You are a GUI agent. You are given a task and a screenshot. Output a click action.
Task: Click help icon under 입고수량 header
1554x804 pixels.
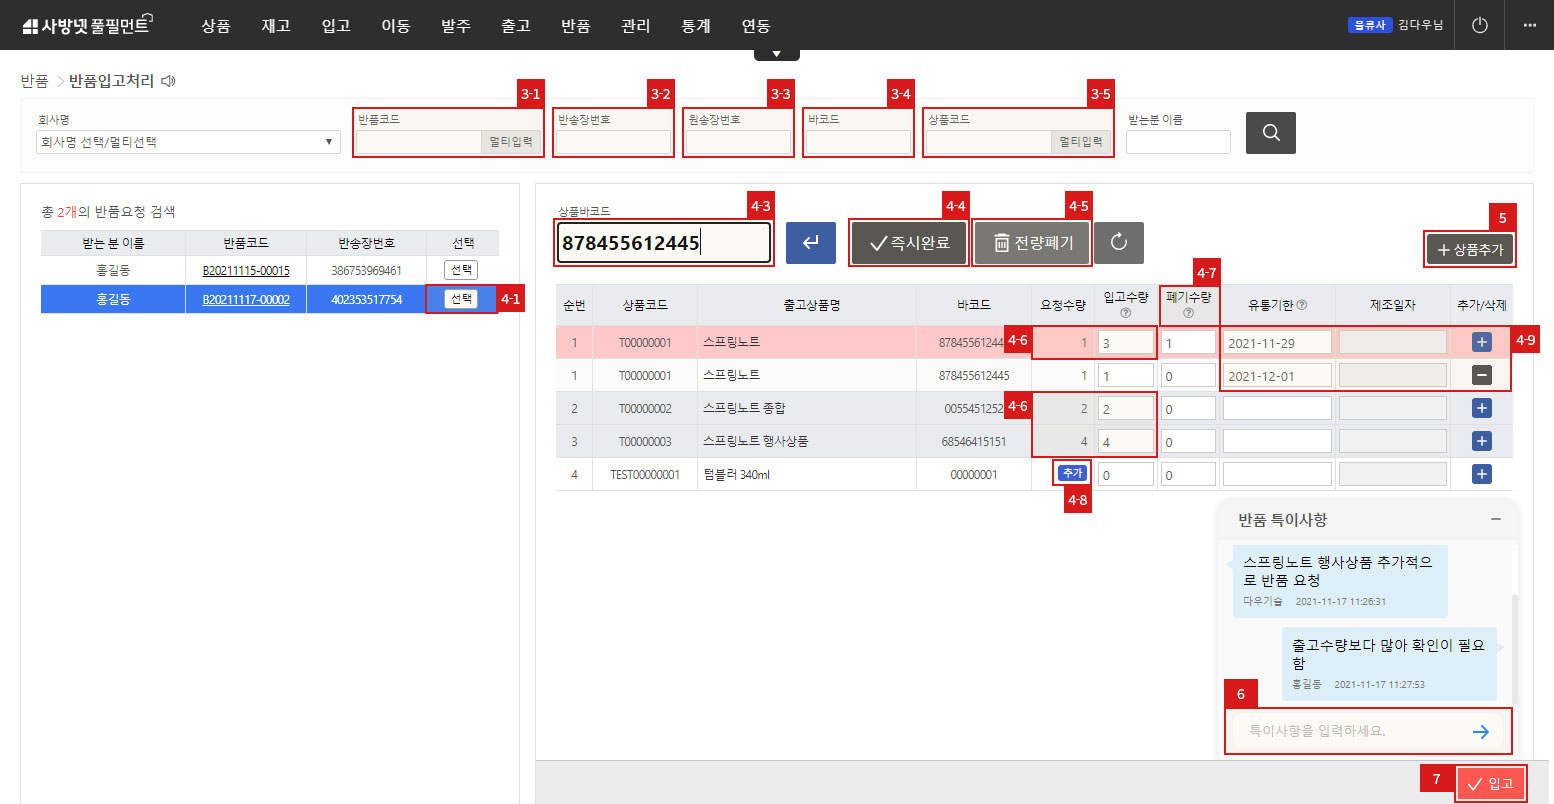click(x=1125, y=313)
